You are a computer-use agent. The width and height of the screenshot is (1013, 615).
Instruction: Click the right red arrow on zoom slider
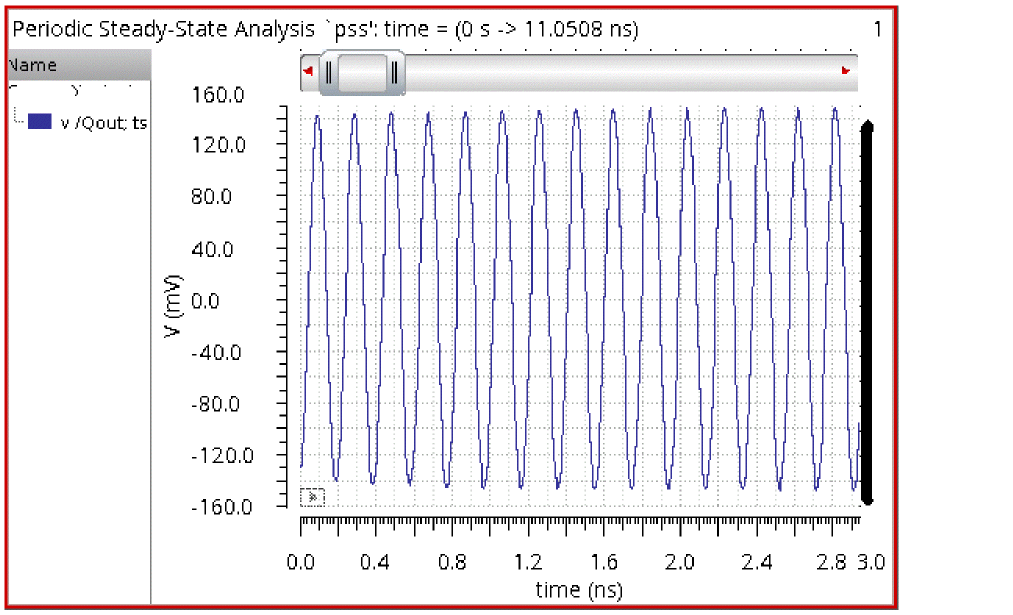coord(845,71)
